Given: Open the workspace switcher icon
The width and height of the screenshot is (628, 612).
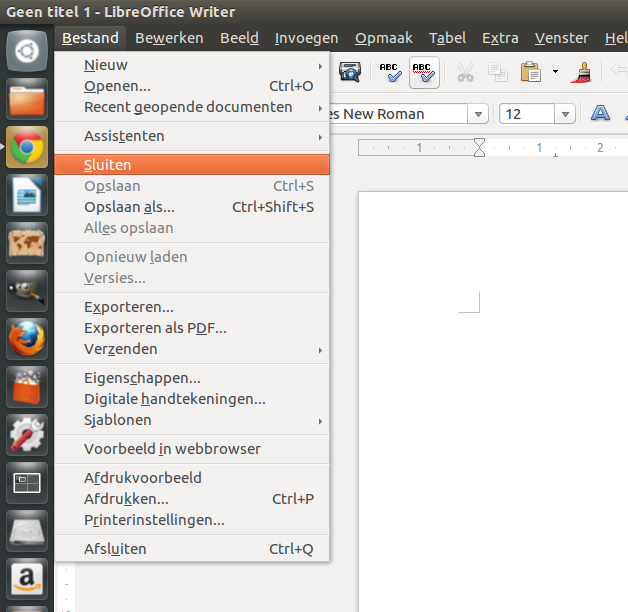Looking at the screenshot, I should click(27, 483).
